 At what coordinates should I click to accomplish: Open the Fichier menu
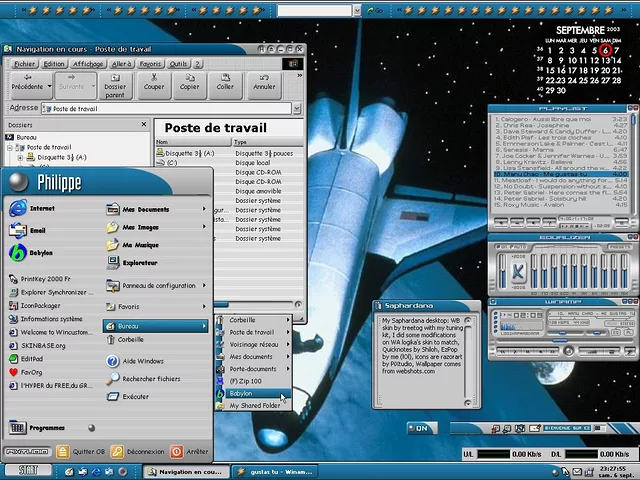[25, 63]
